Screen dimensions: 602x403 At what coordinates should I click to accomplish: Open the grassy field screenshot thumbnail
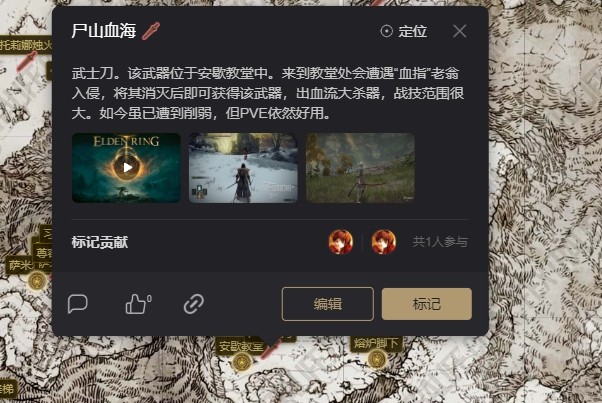coord(360,168)
